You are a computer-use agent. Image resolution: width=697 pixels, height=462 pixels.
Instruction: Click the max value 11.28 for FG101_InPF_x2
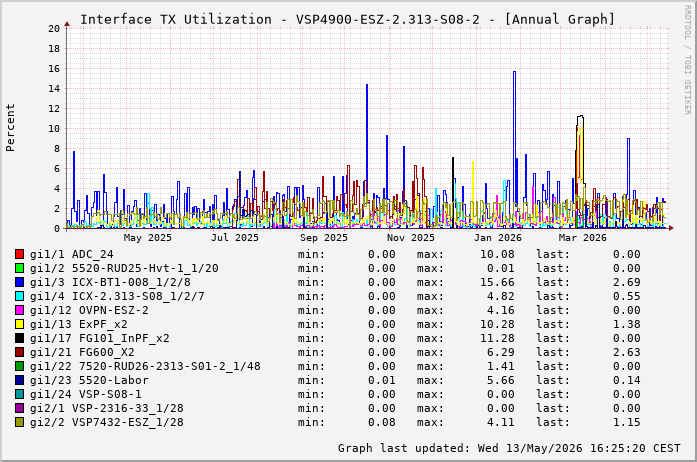(497, 338)
